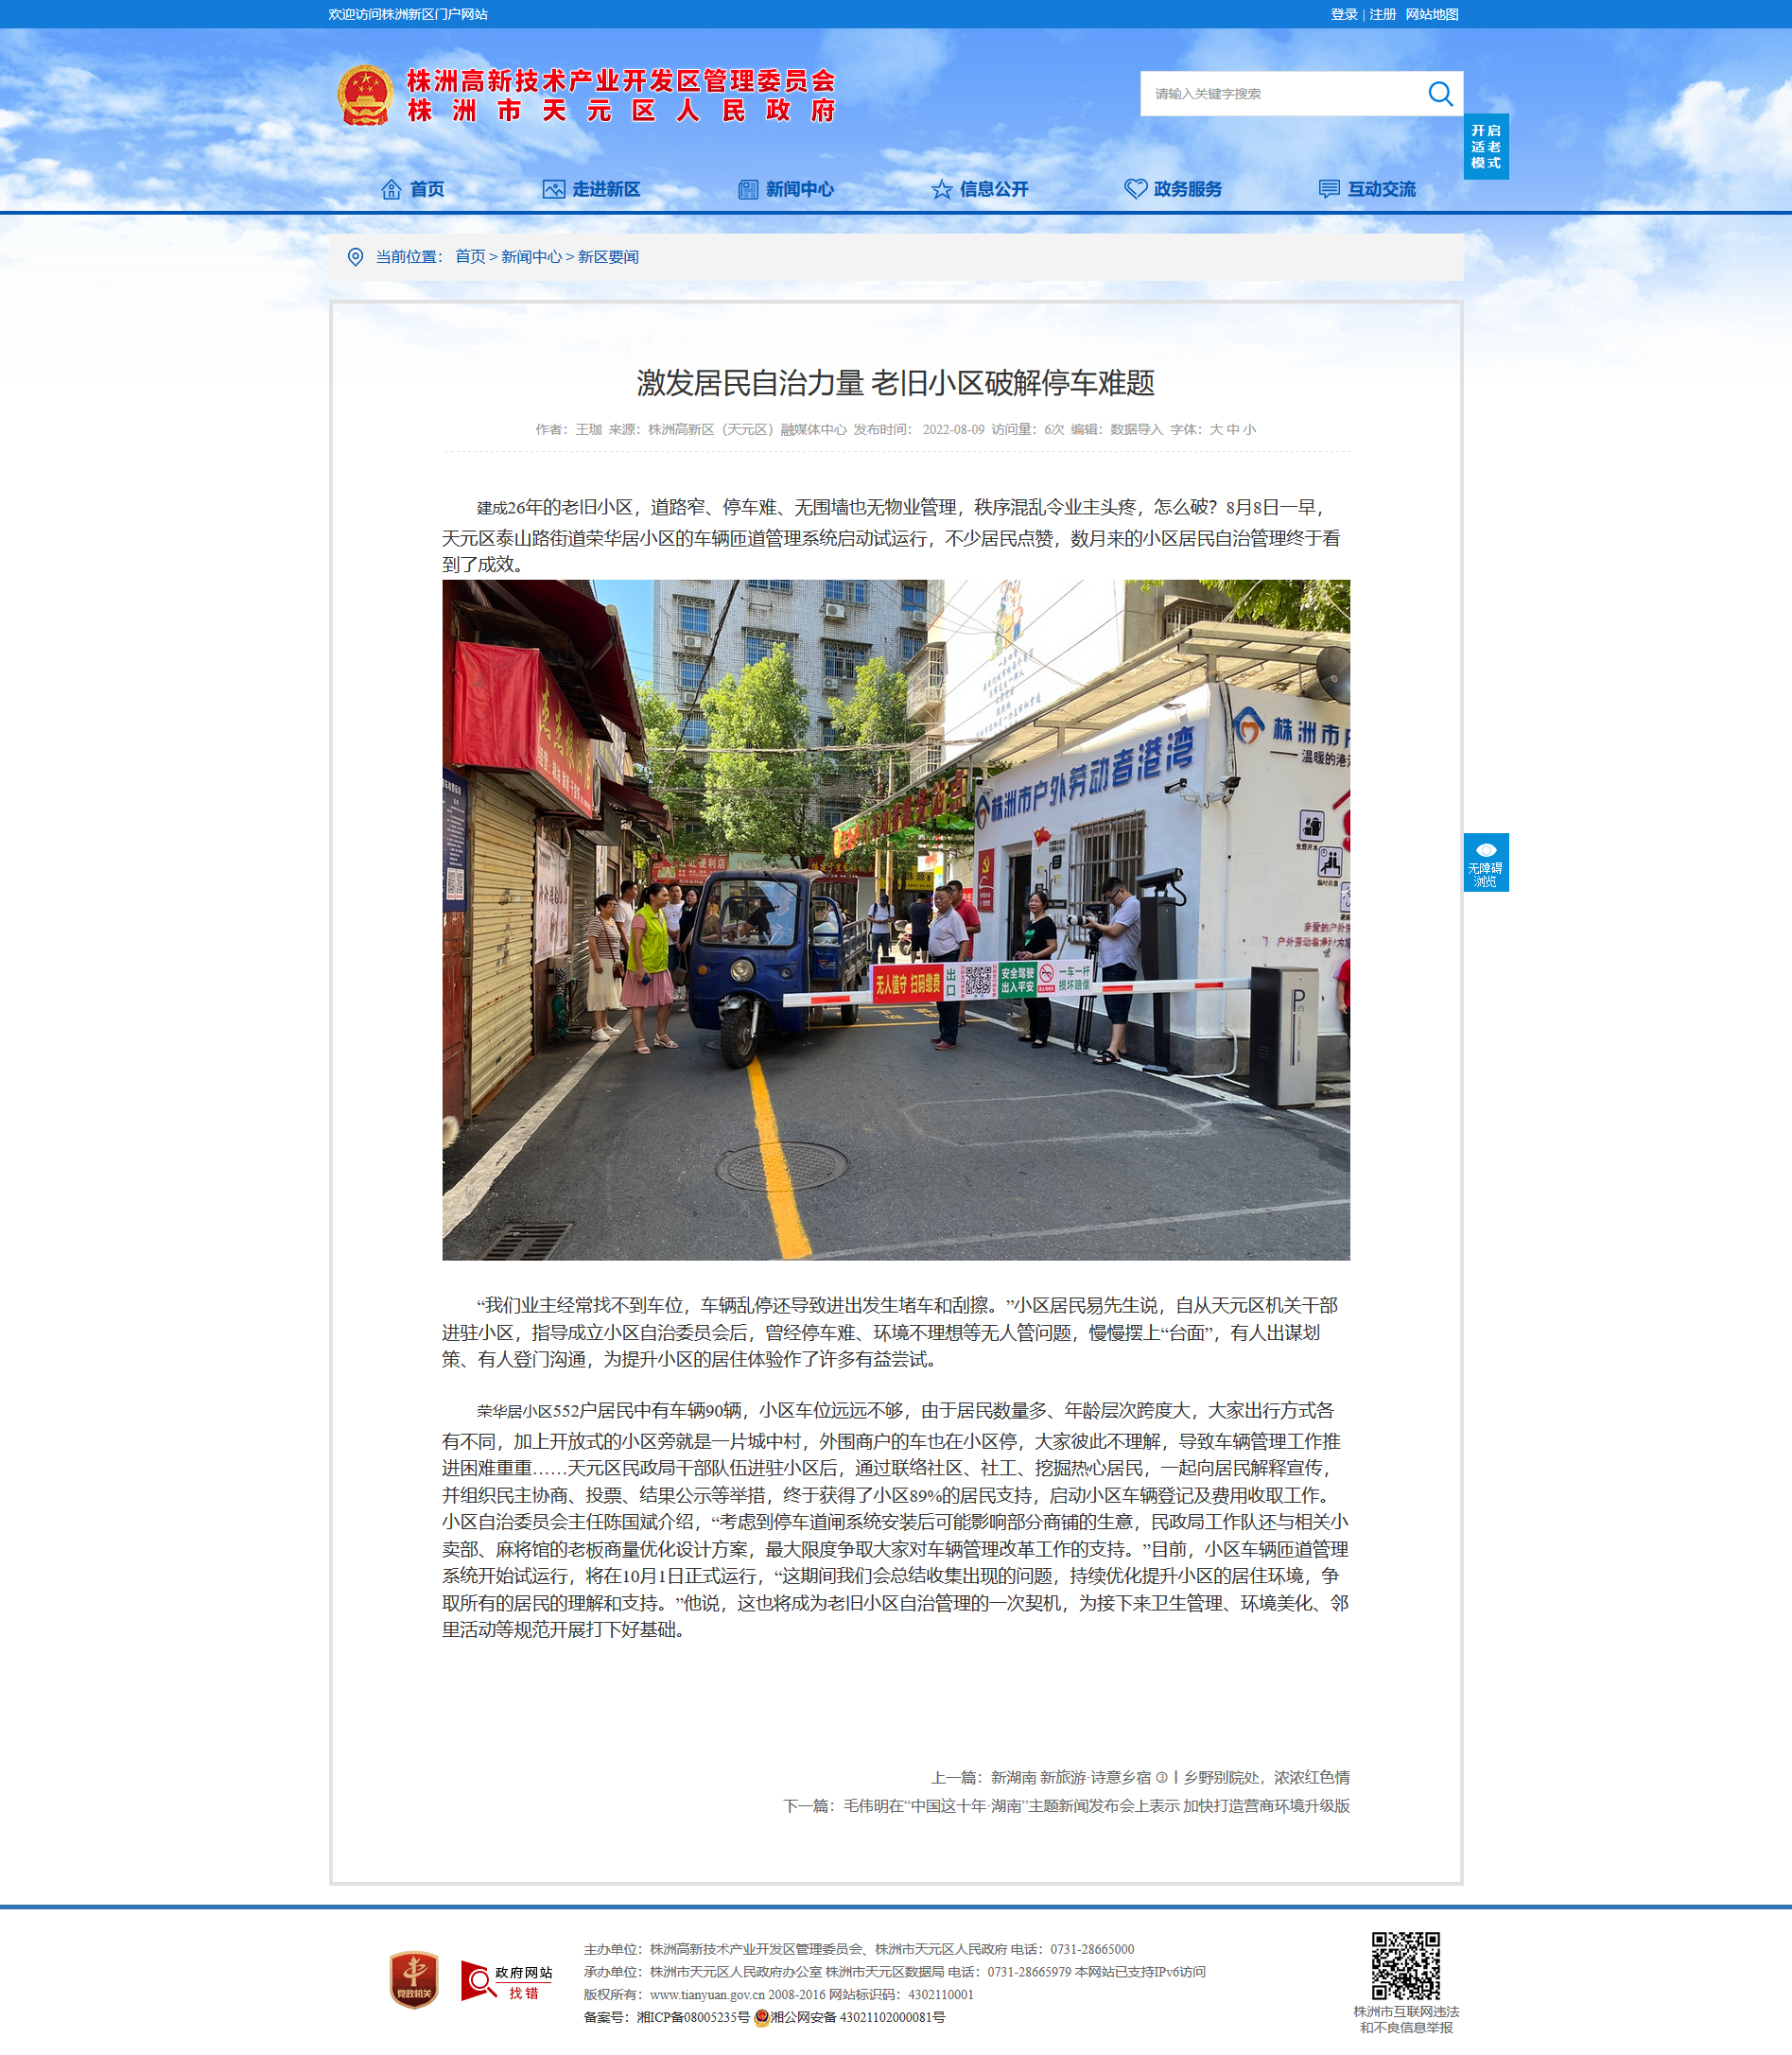Open the 首页 menu item
Image resolution: width=1792 pixels, height=2055 pixels.
click(427, 189)
